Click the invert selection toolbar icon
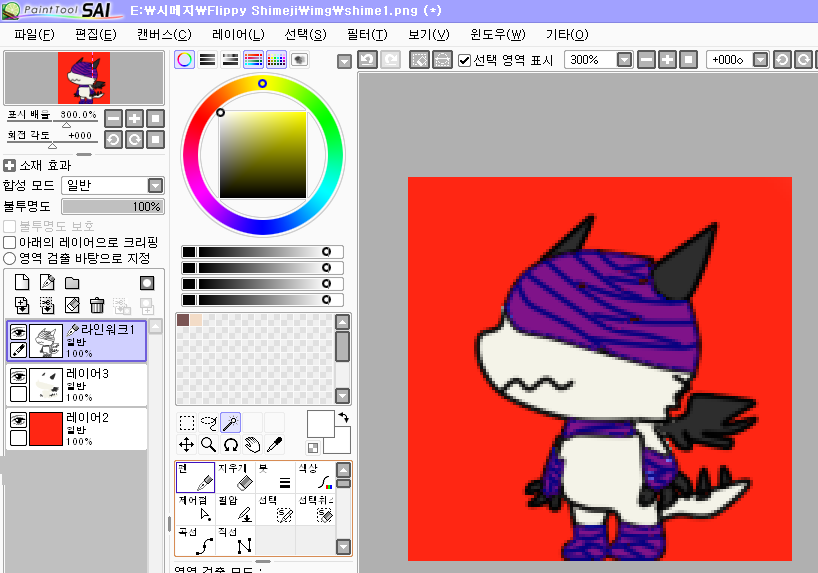 pyautogui.click(x=442, y=60)
